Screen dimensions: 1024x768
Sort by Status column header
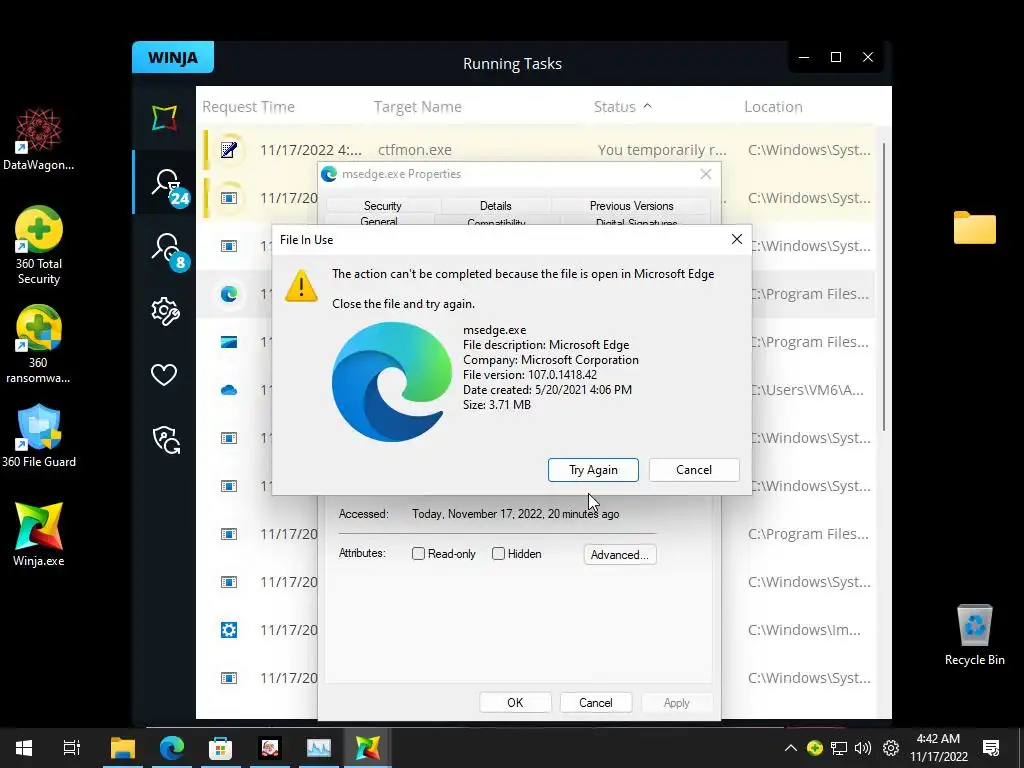pyautogui.click(x=622, y=106)
